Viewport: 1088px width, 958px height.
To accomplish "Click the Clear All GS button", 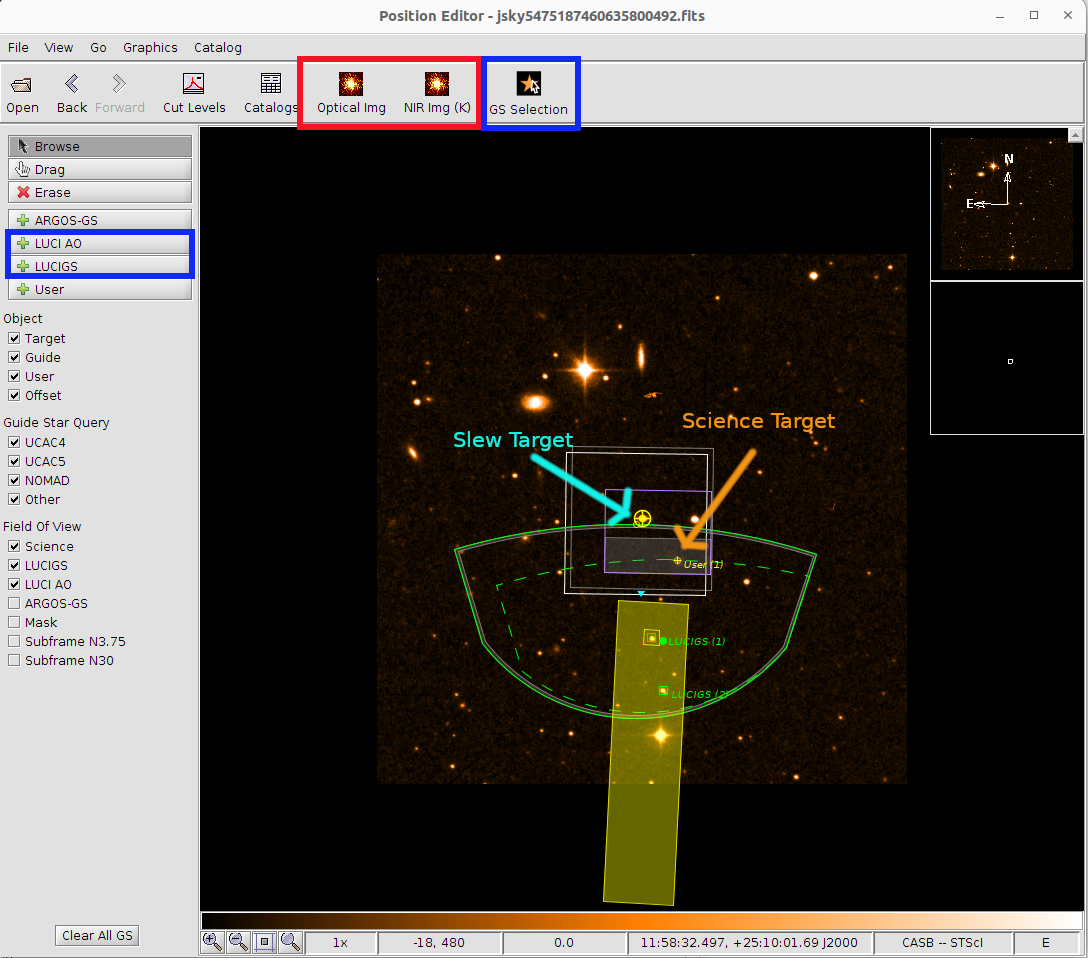I will tap(97, 935).
